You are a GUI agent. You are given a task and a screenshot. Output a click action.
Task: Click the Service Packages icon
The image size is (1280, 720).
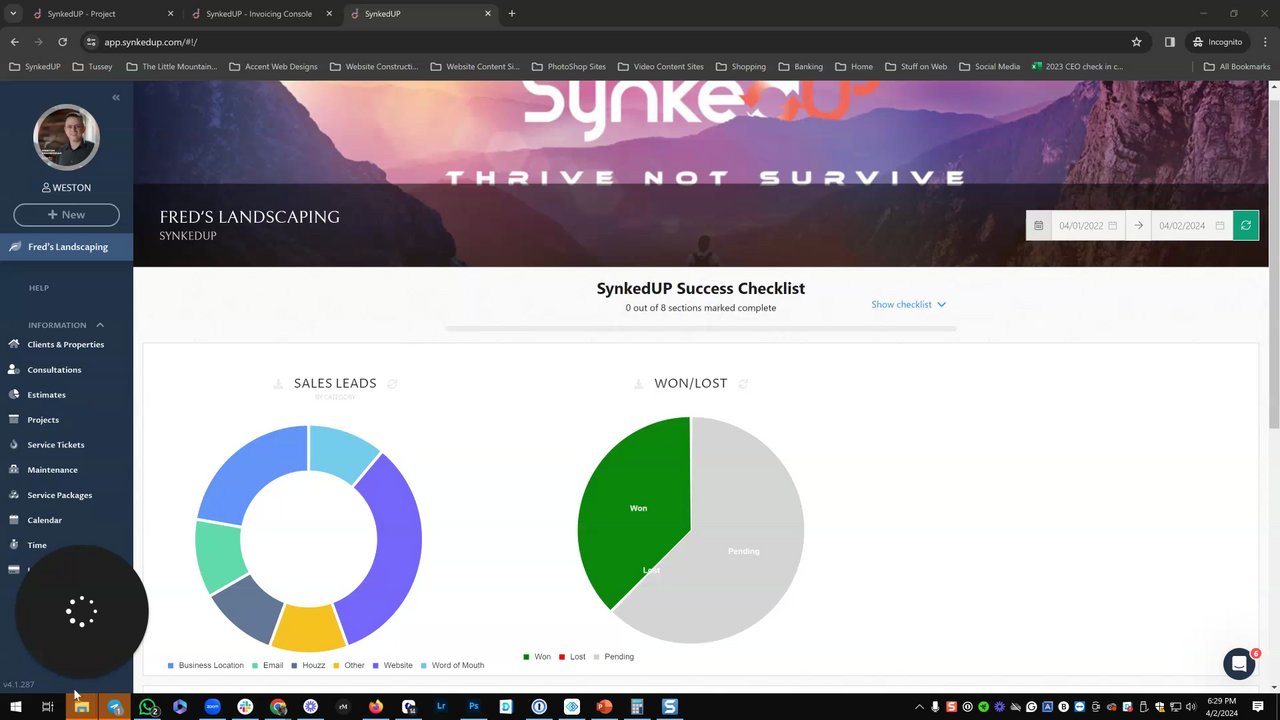click(x=14, y=494)
